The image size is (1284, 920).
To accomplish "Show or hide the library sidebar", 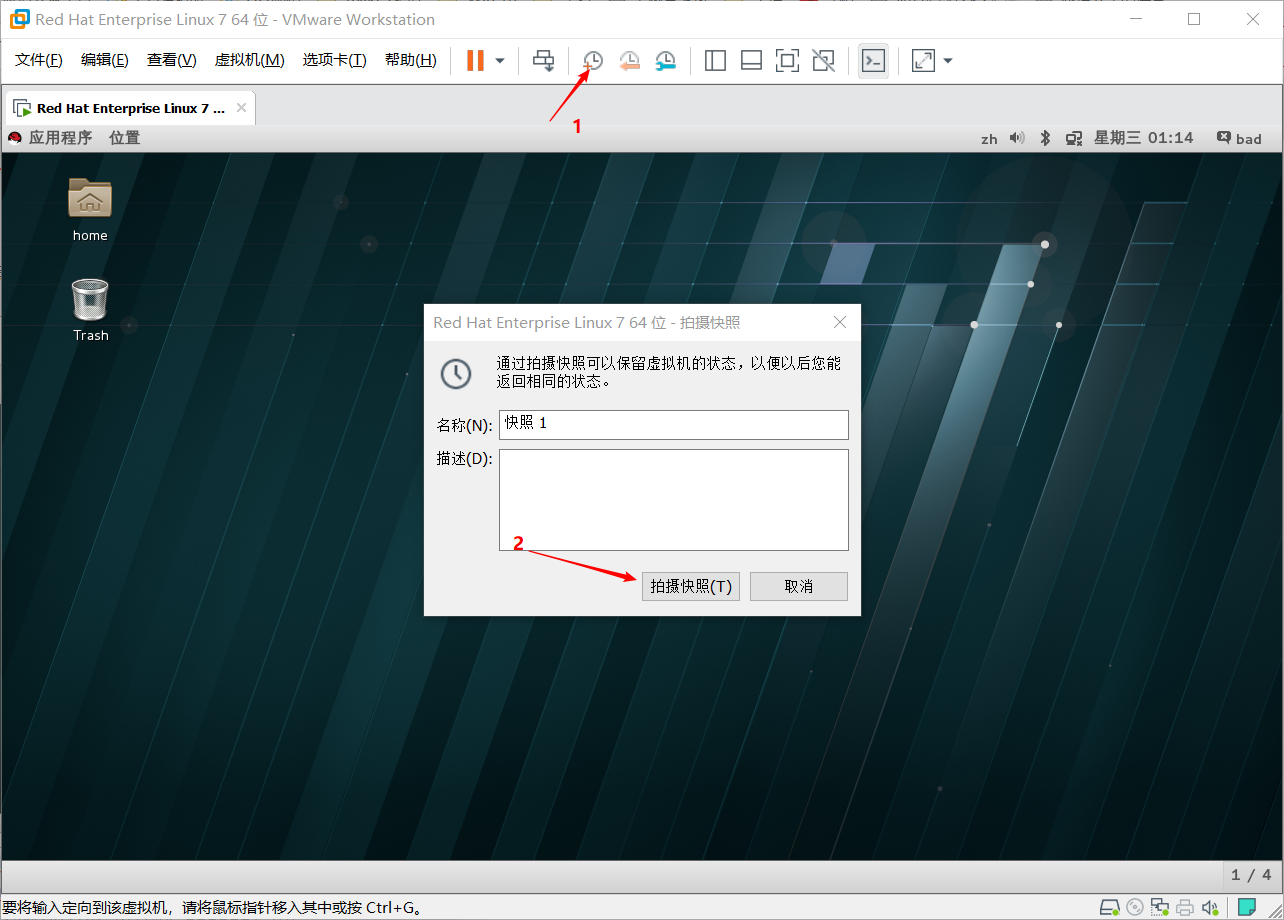I will click(x=715, y=61).
